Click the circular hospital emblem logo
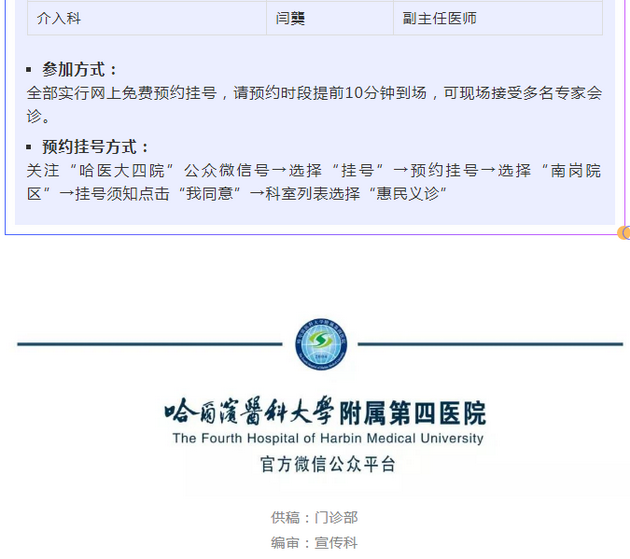Screen dimensions: 630x559 pos(320,345)
